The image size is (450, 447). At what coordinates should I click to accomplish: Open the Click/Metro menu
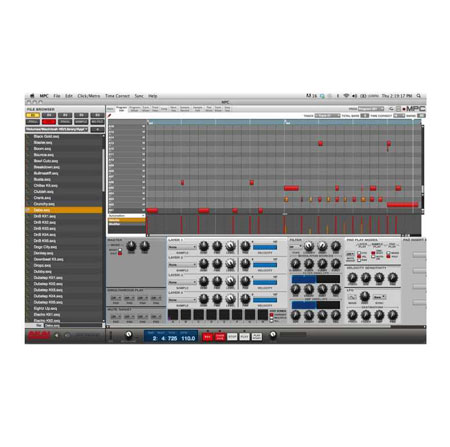[x=89, y=96]
